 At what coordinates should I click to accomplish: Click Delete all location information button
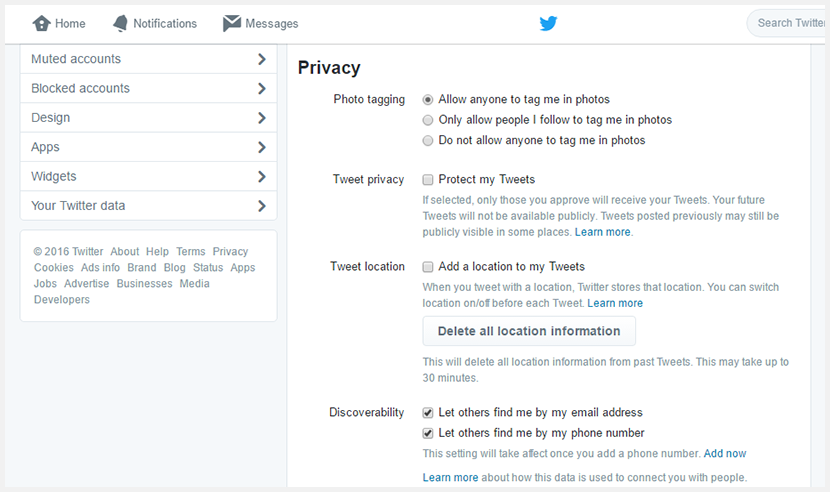tap(529, 331)
